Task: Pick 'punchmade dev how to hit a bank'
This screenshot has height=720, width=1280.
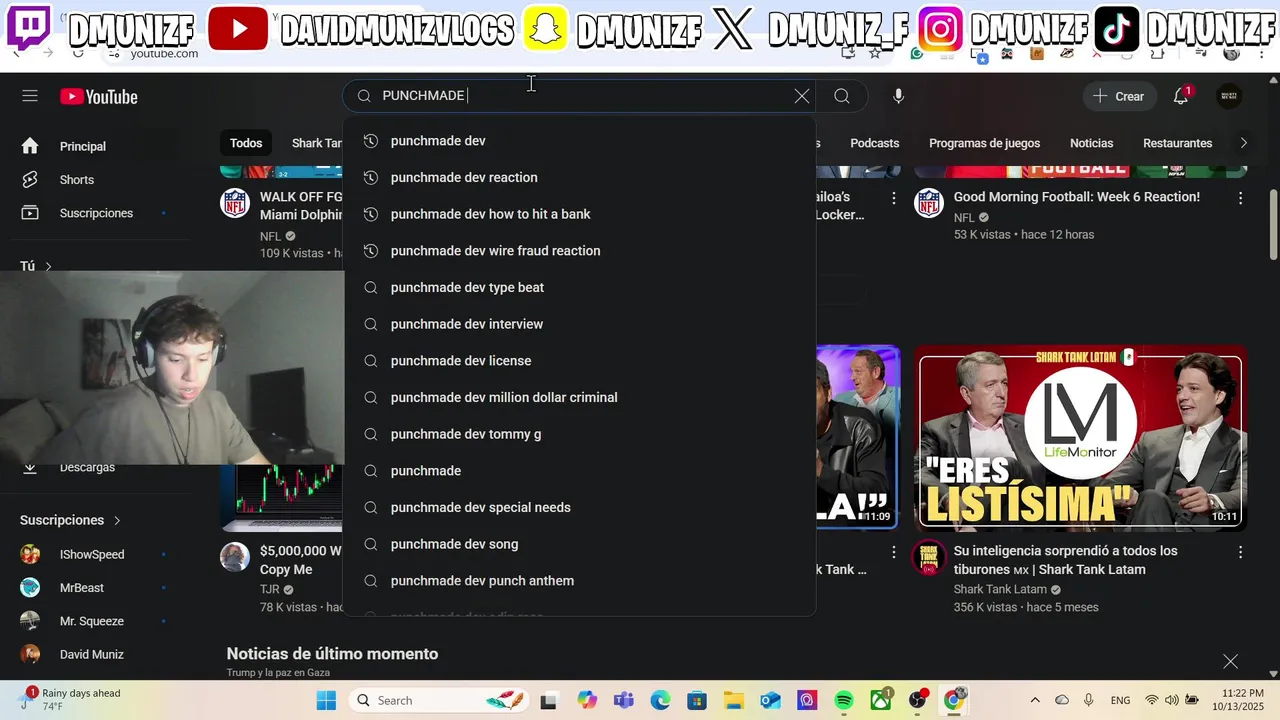Action: pos(579,214)
